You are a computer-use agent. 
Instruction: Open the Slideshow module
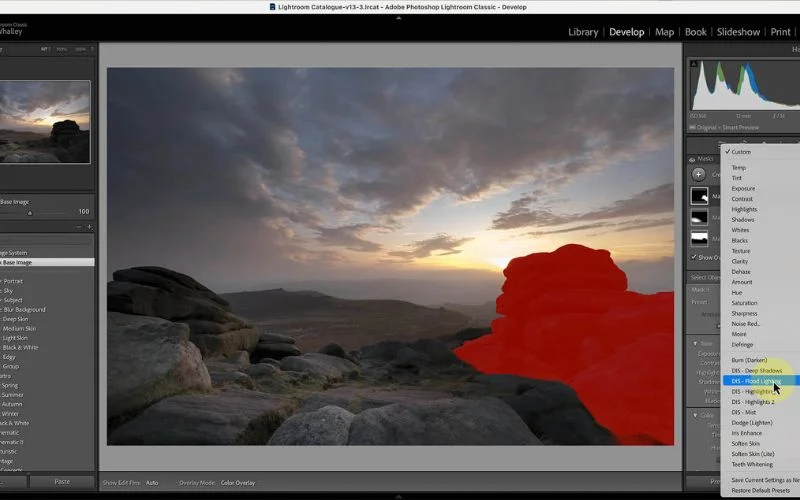point(738,32)
